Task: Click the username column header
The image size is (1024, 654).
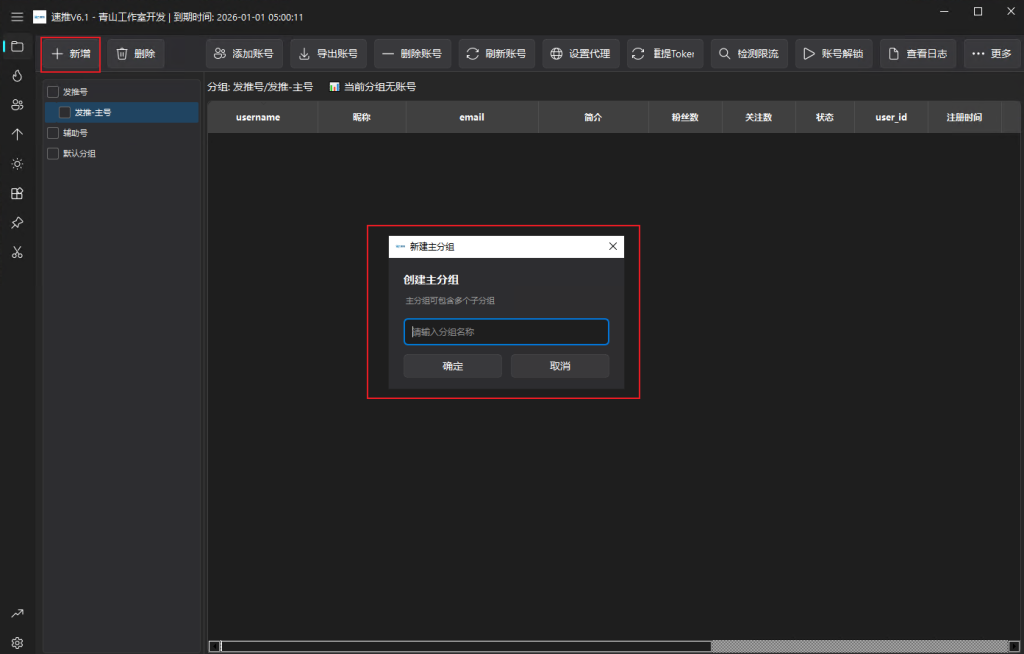Action: (258, 118)
